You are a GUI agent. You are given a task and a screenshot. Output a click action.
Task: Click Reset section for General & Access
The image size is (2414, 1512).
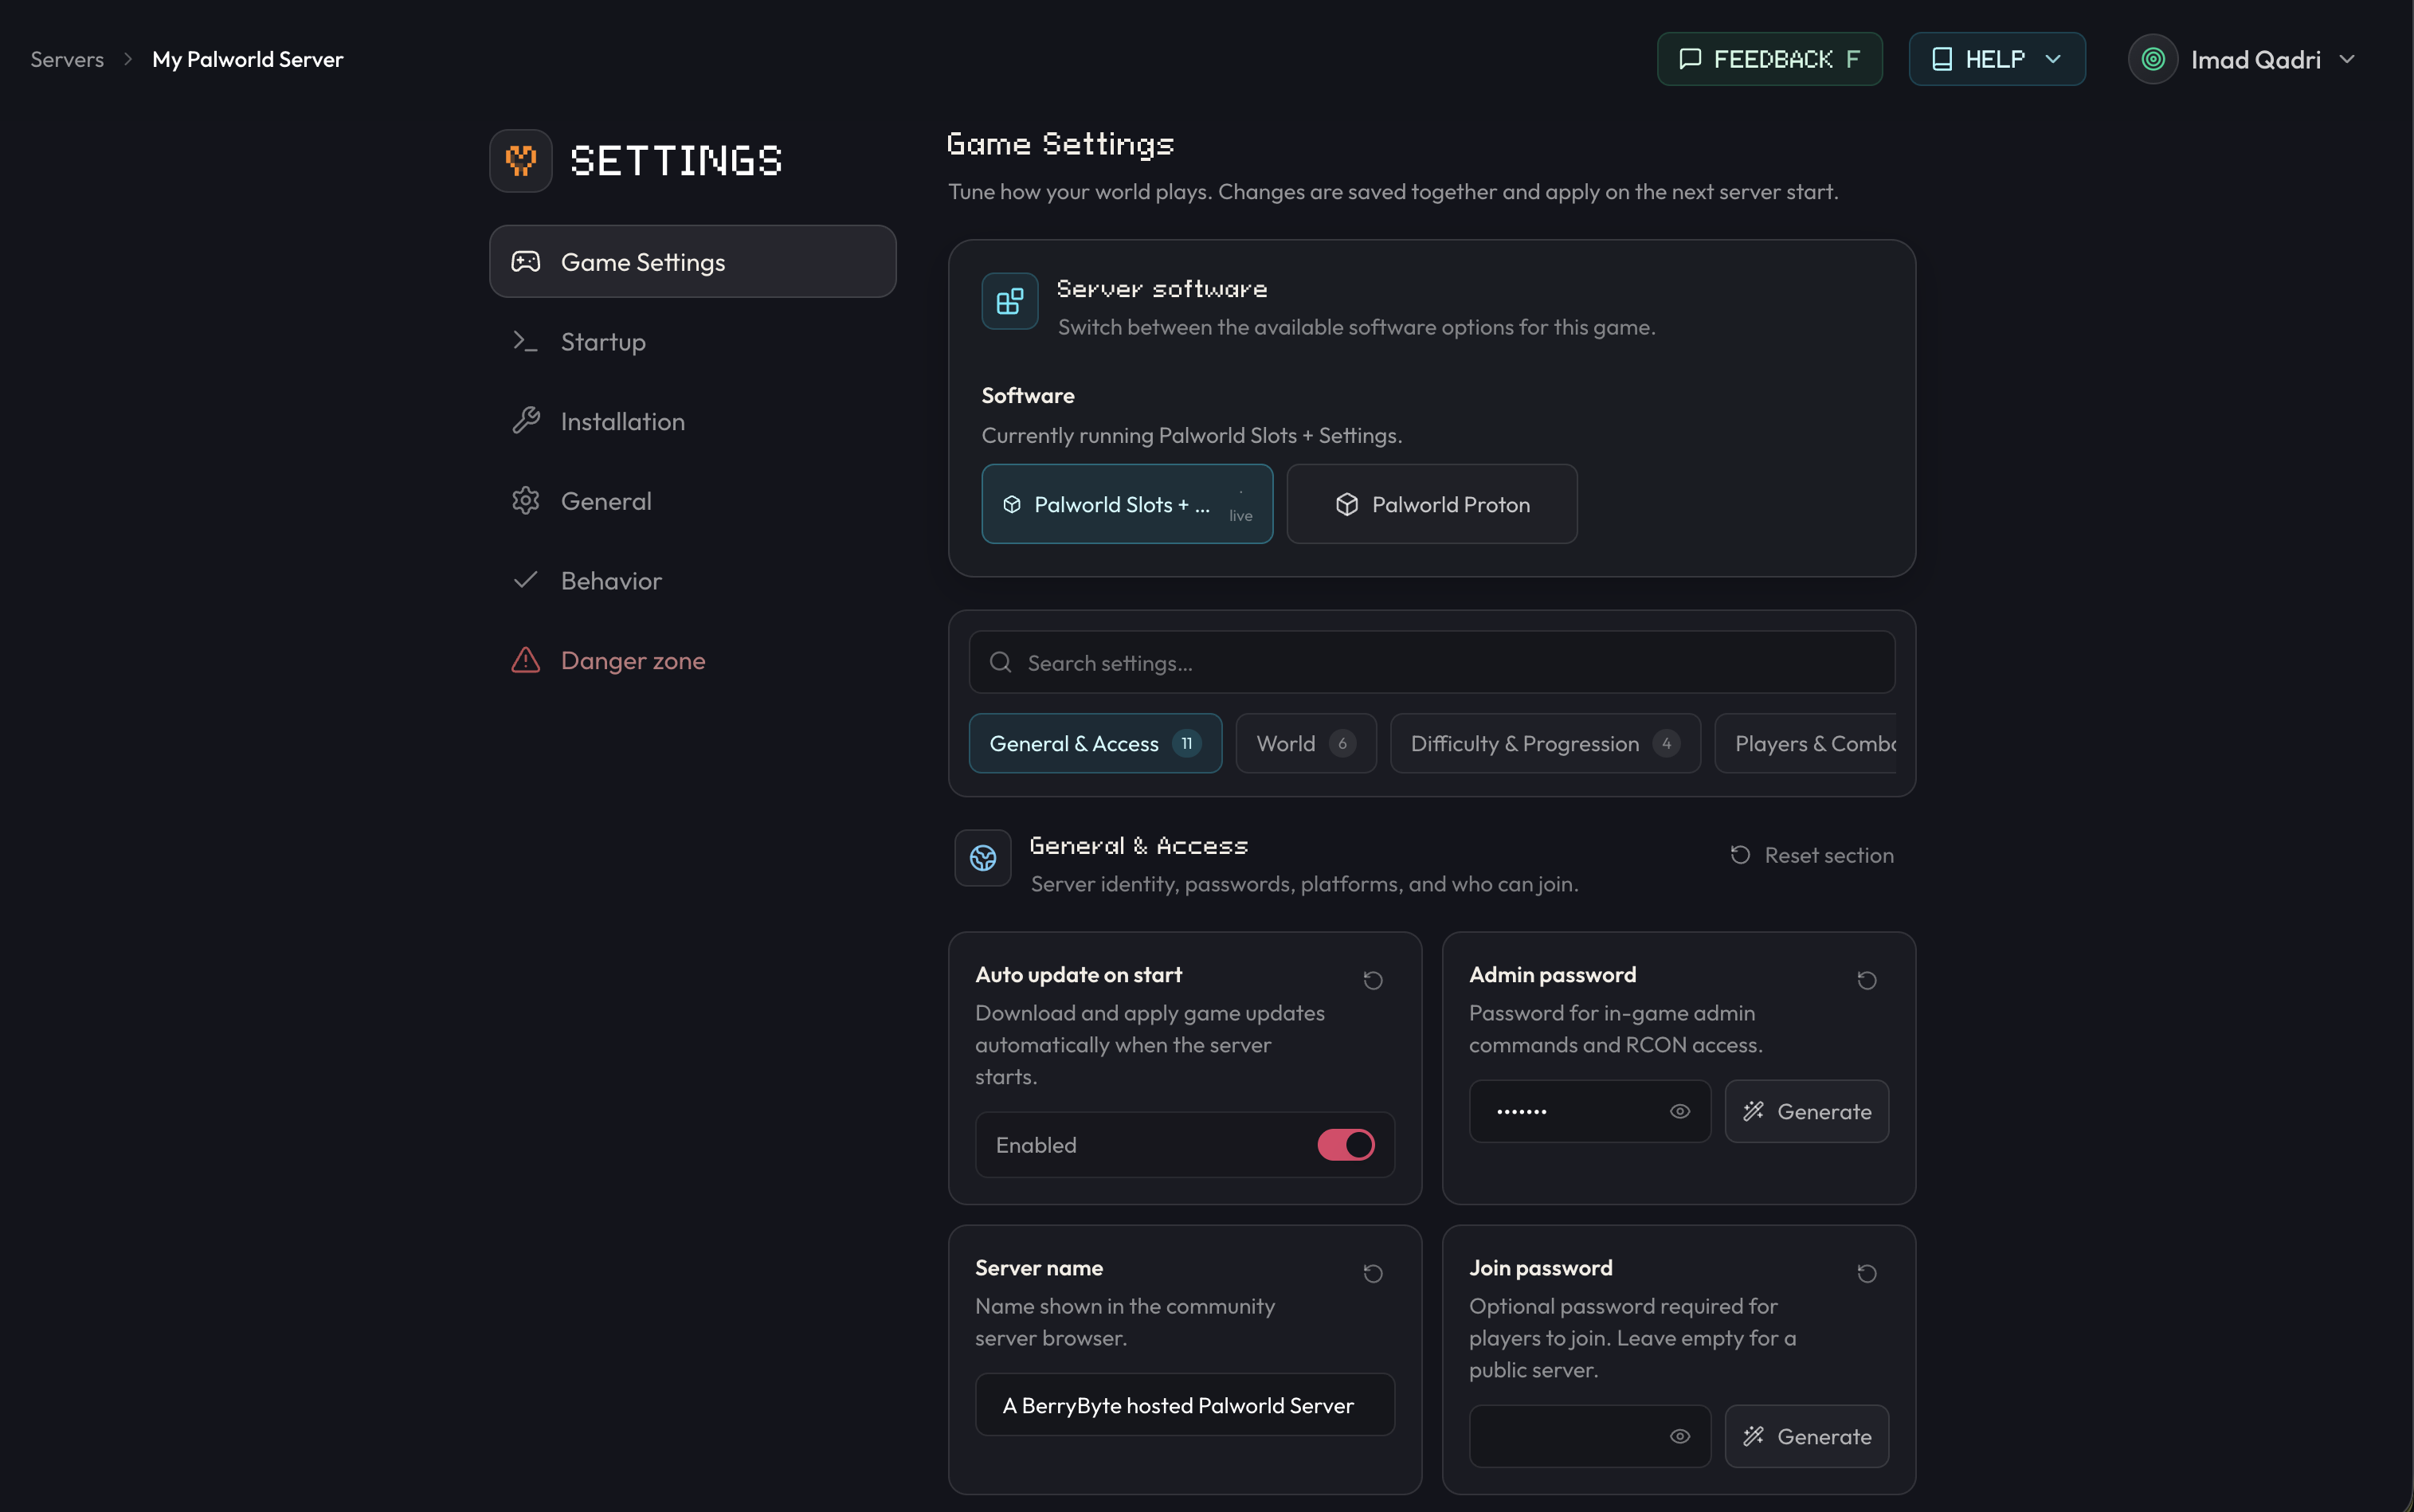pyautogui.click(x=1812, y=855)
